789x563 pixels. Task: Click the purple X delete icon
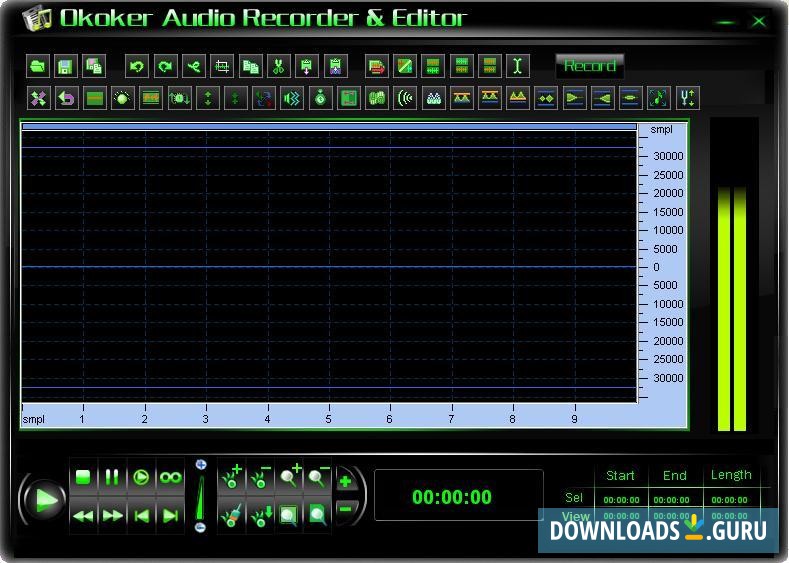pyautogui.click(x=39, y=98)
